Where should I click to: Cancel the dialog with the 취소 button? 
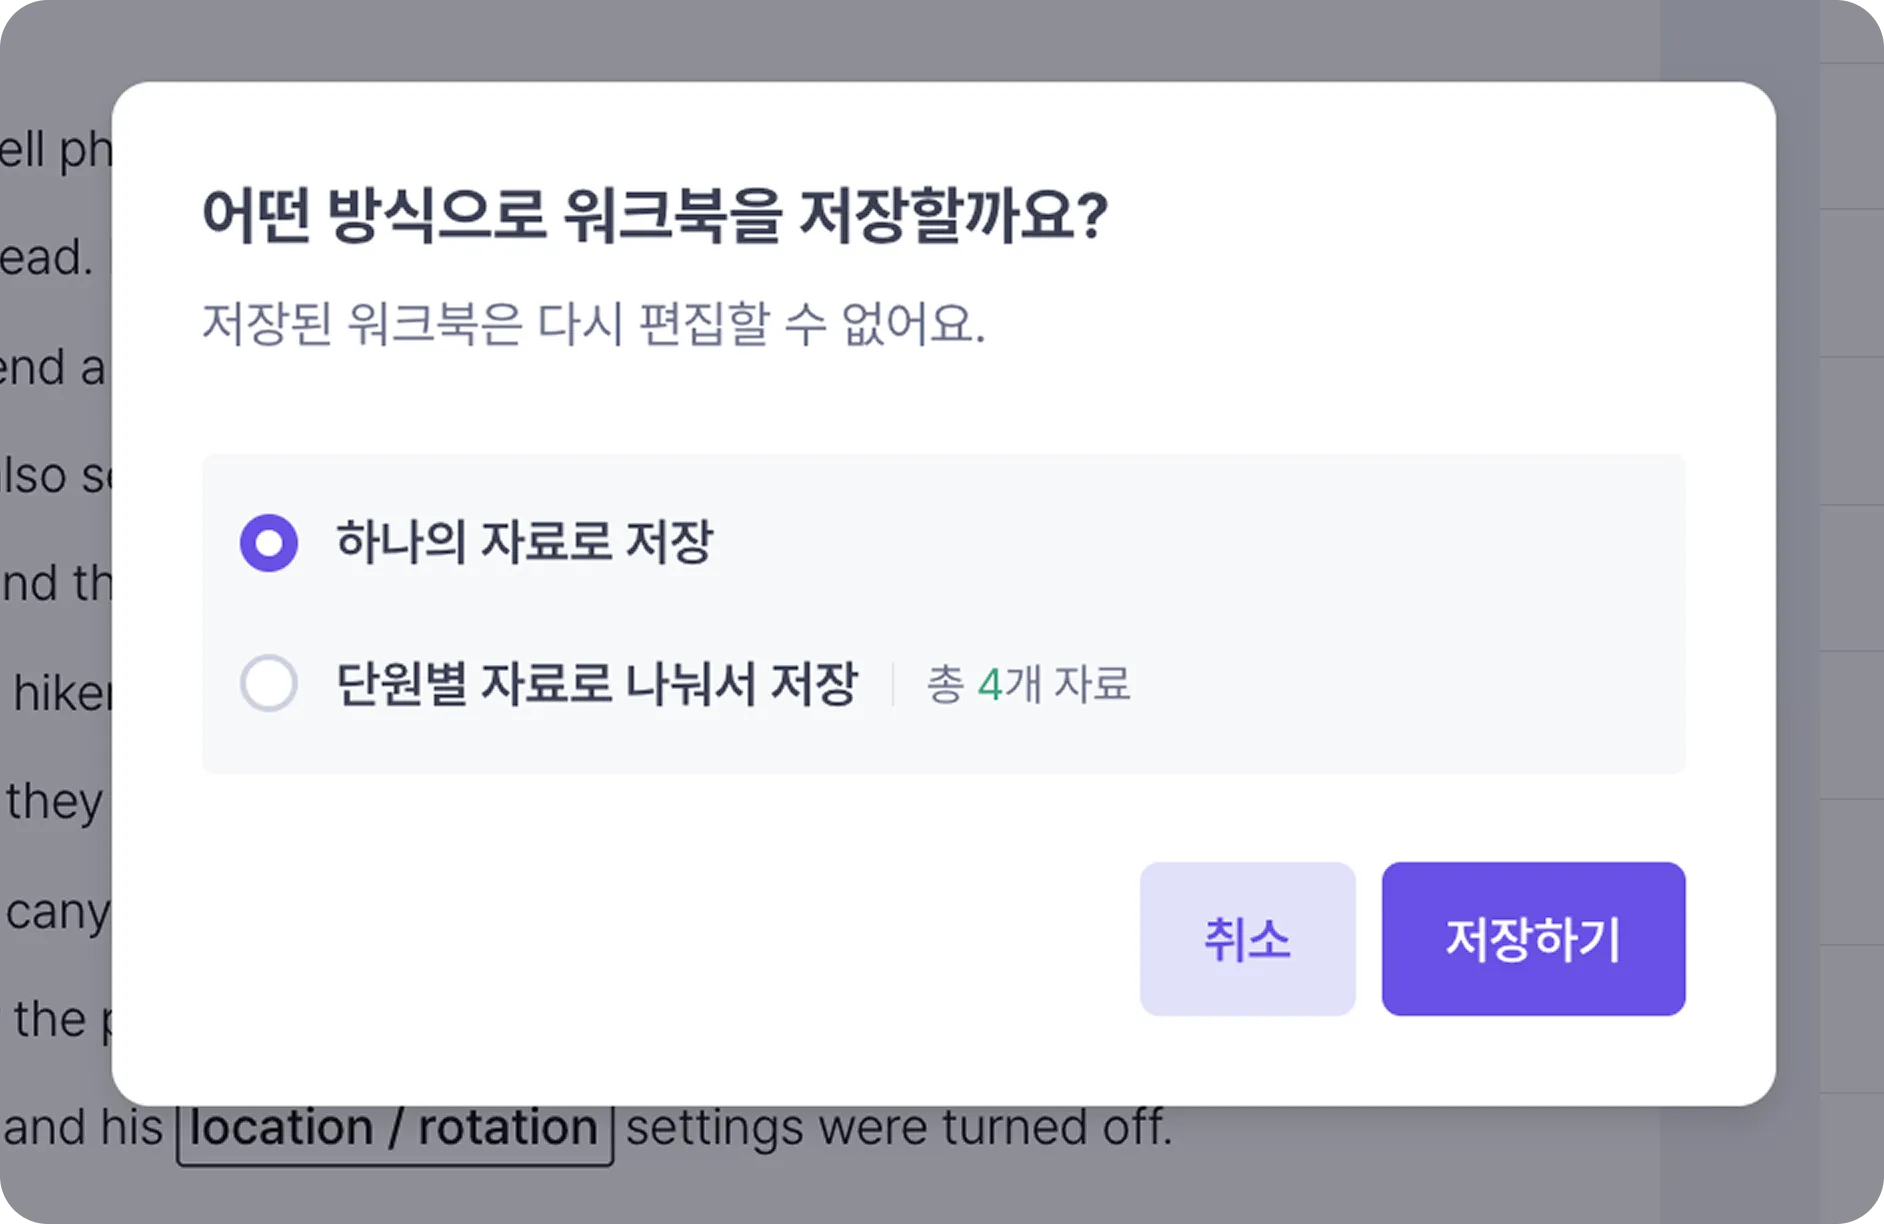tap(1247, 939)
